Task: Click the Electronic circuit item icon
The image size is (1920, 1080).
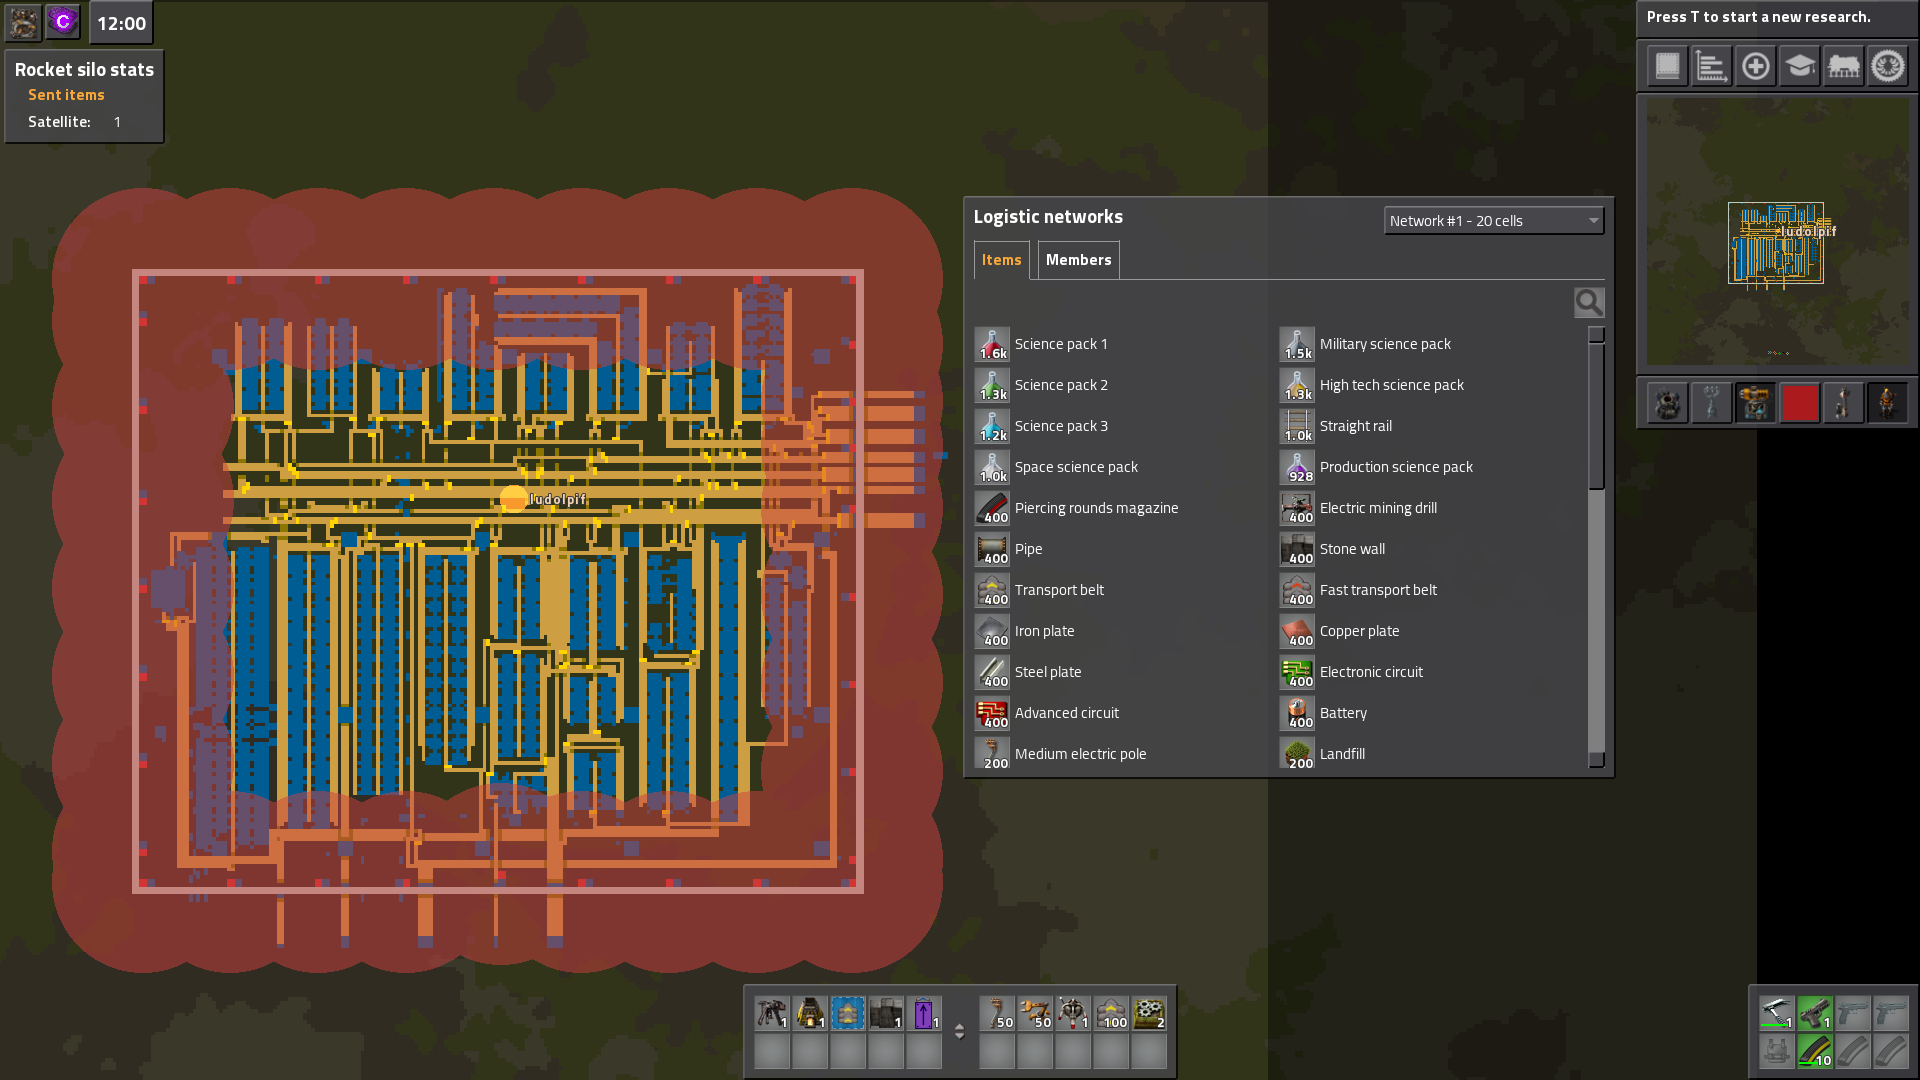Action: 1297,672
